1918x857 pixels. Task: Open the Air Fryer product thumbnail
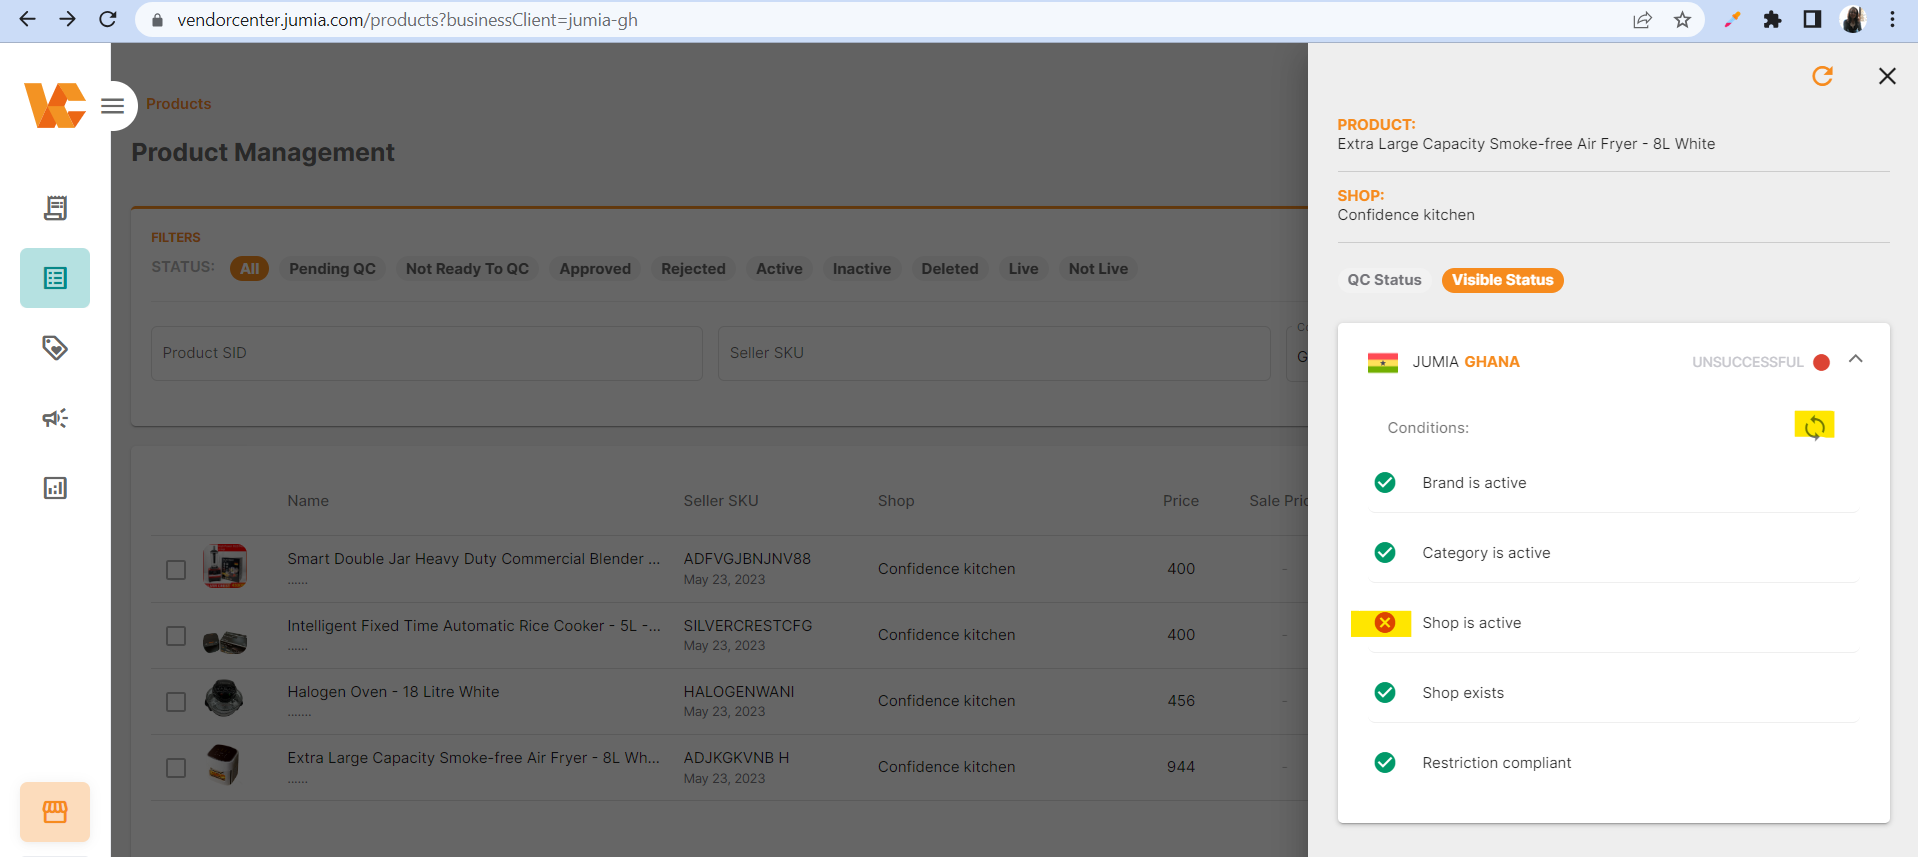pos(224,764)
